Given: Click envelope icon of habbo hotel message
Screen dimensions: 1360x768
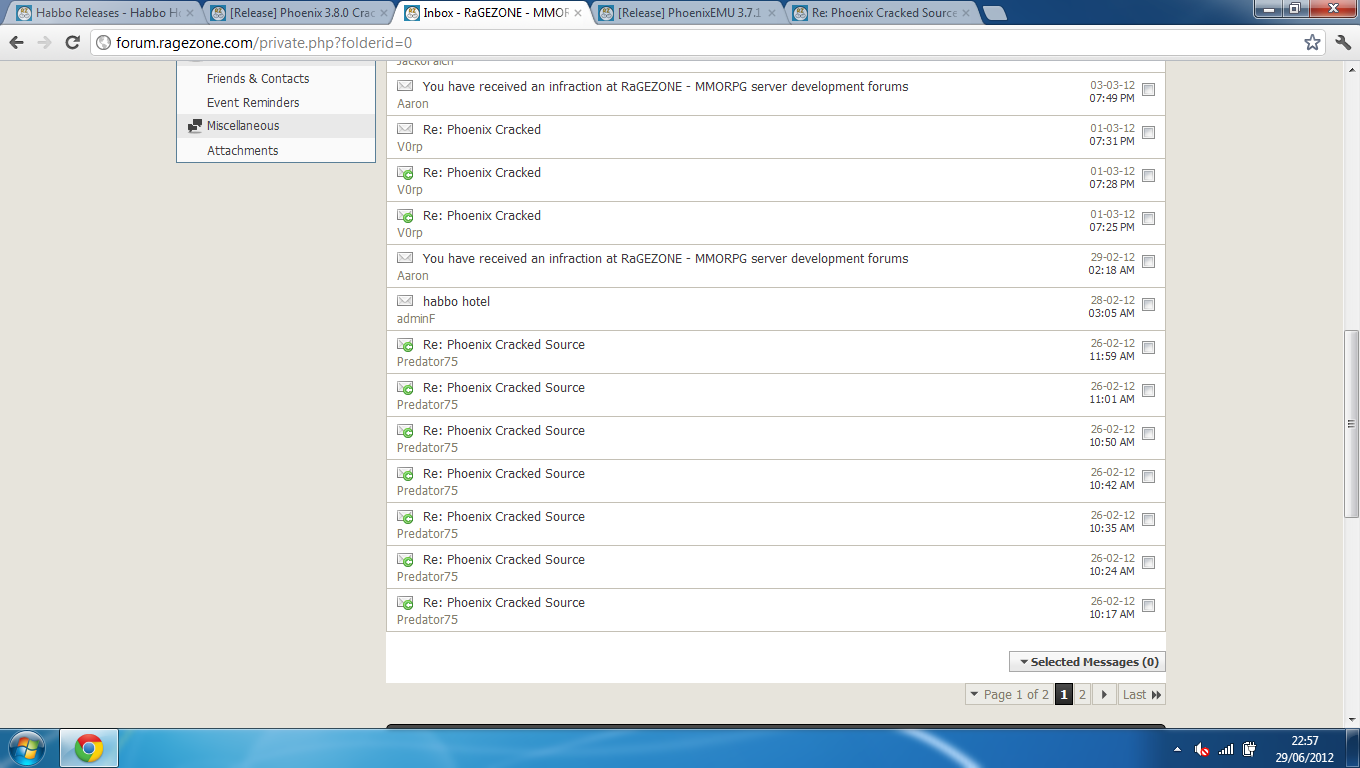Looking at the screenshot, I should [405, 301].
